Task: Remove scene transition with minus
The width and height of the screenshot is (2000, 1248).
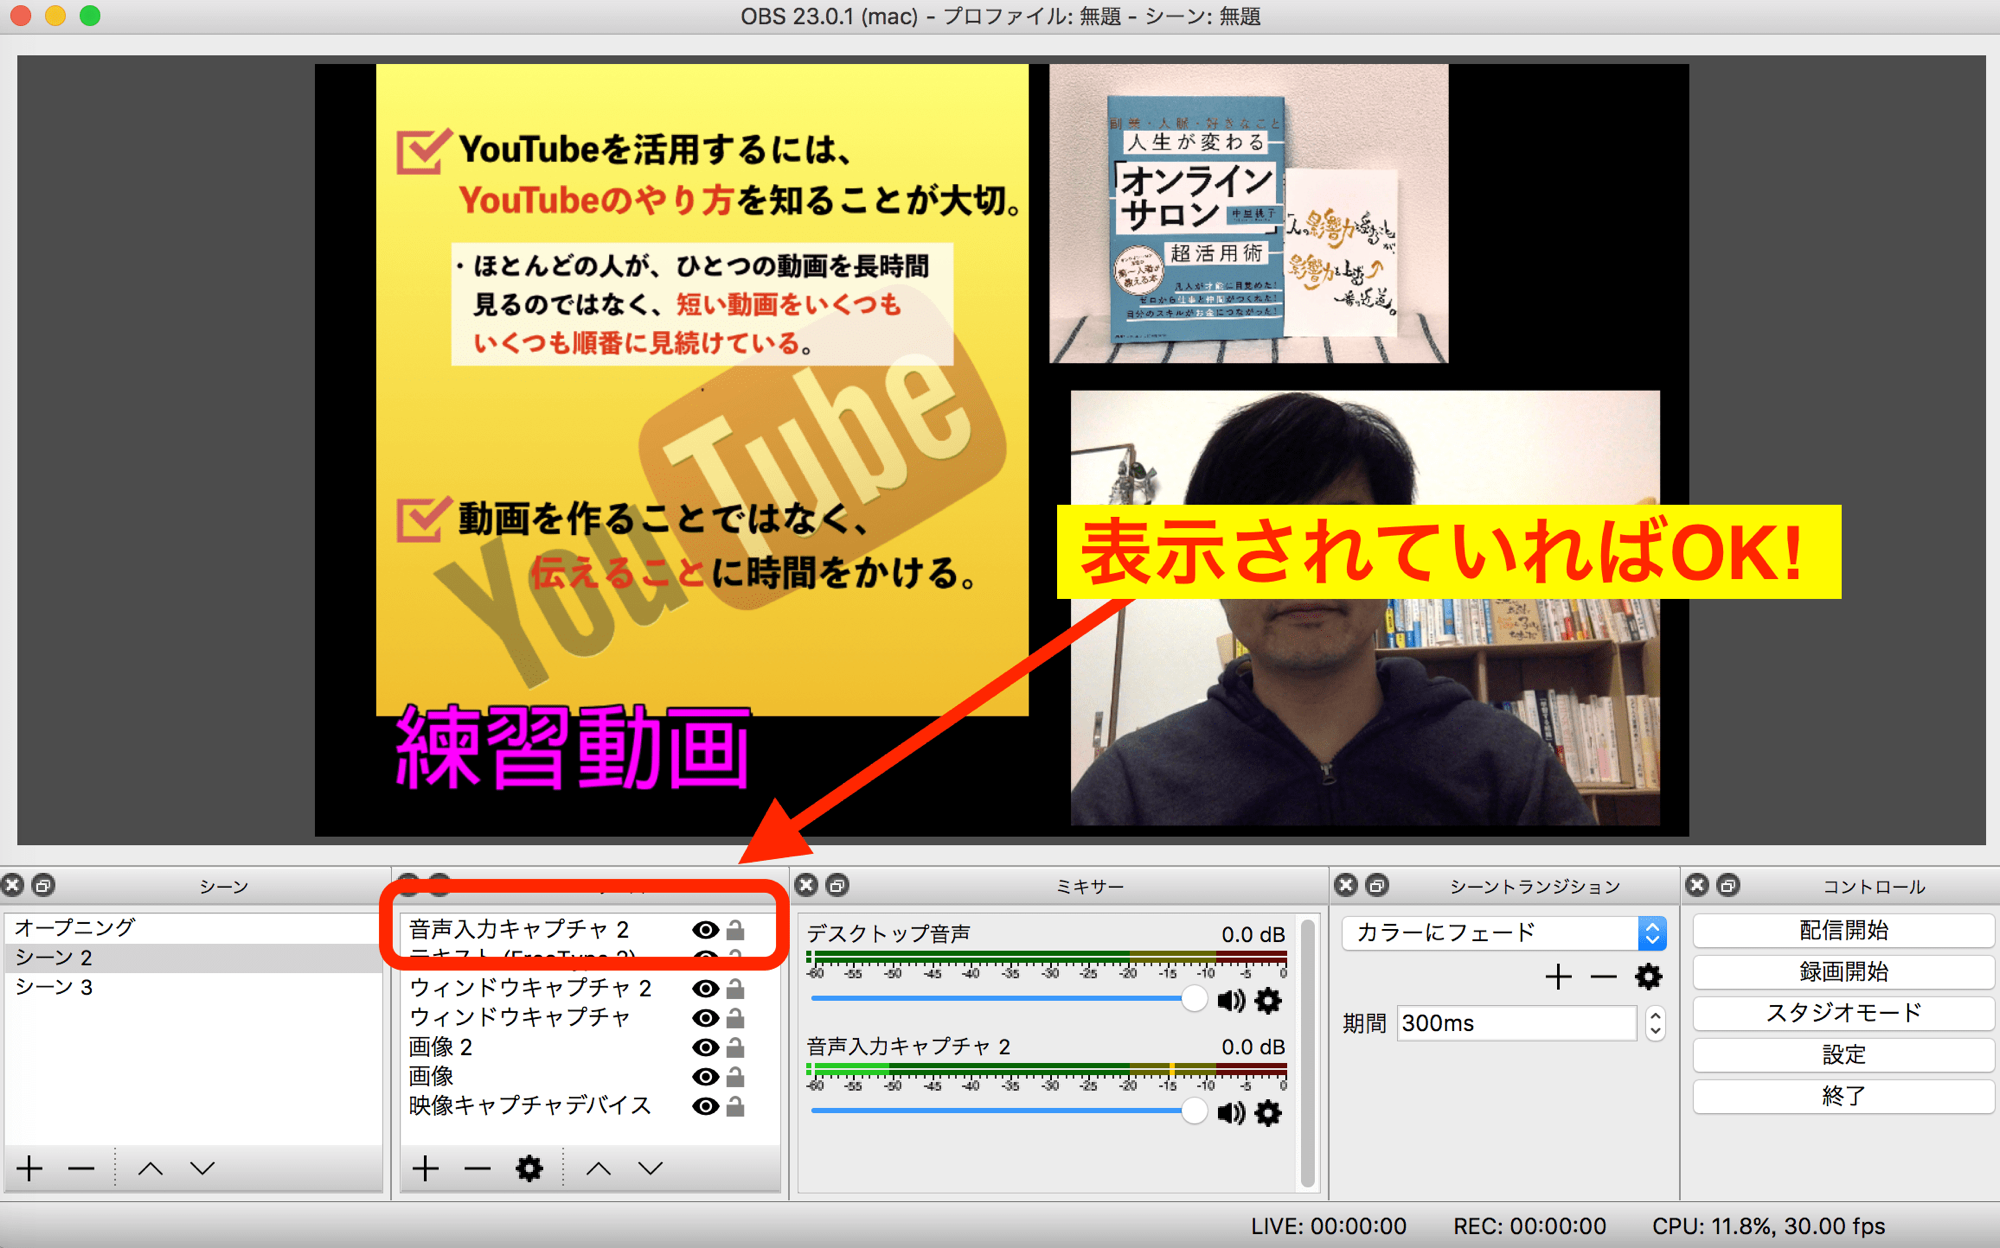Action: coord(1603,976)
